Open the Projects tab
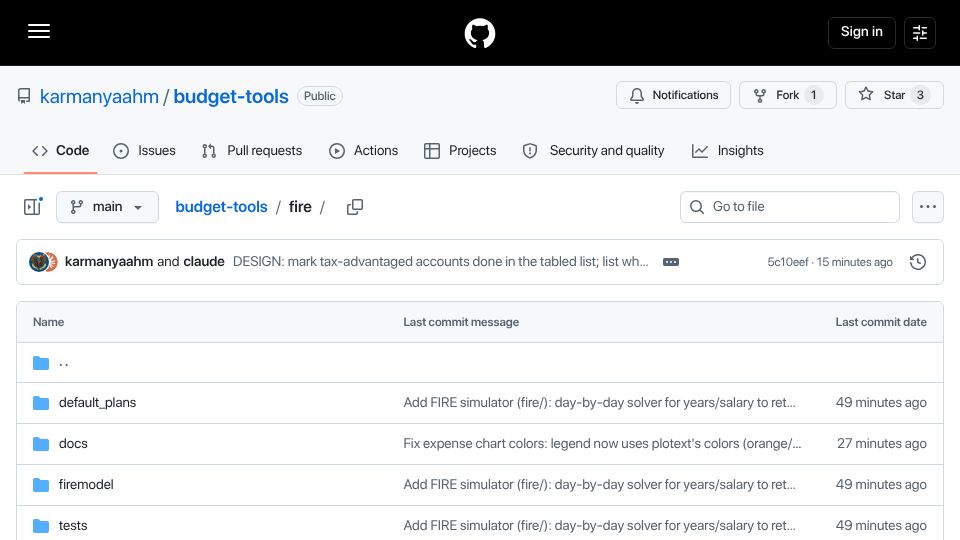This screenshot has width=960, height=540. coord(460,151)
